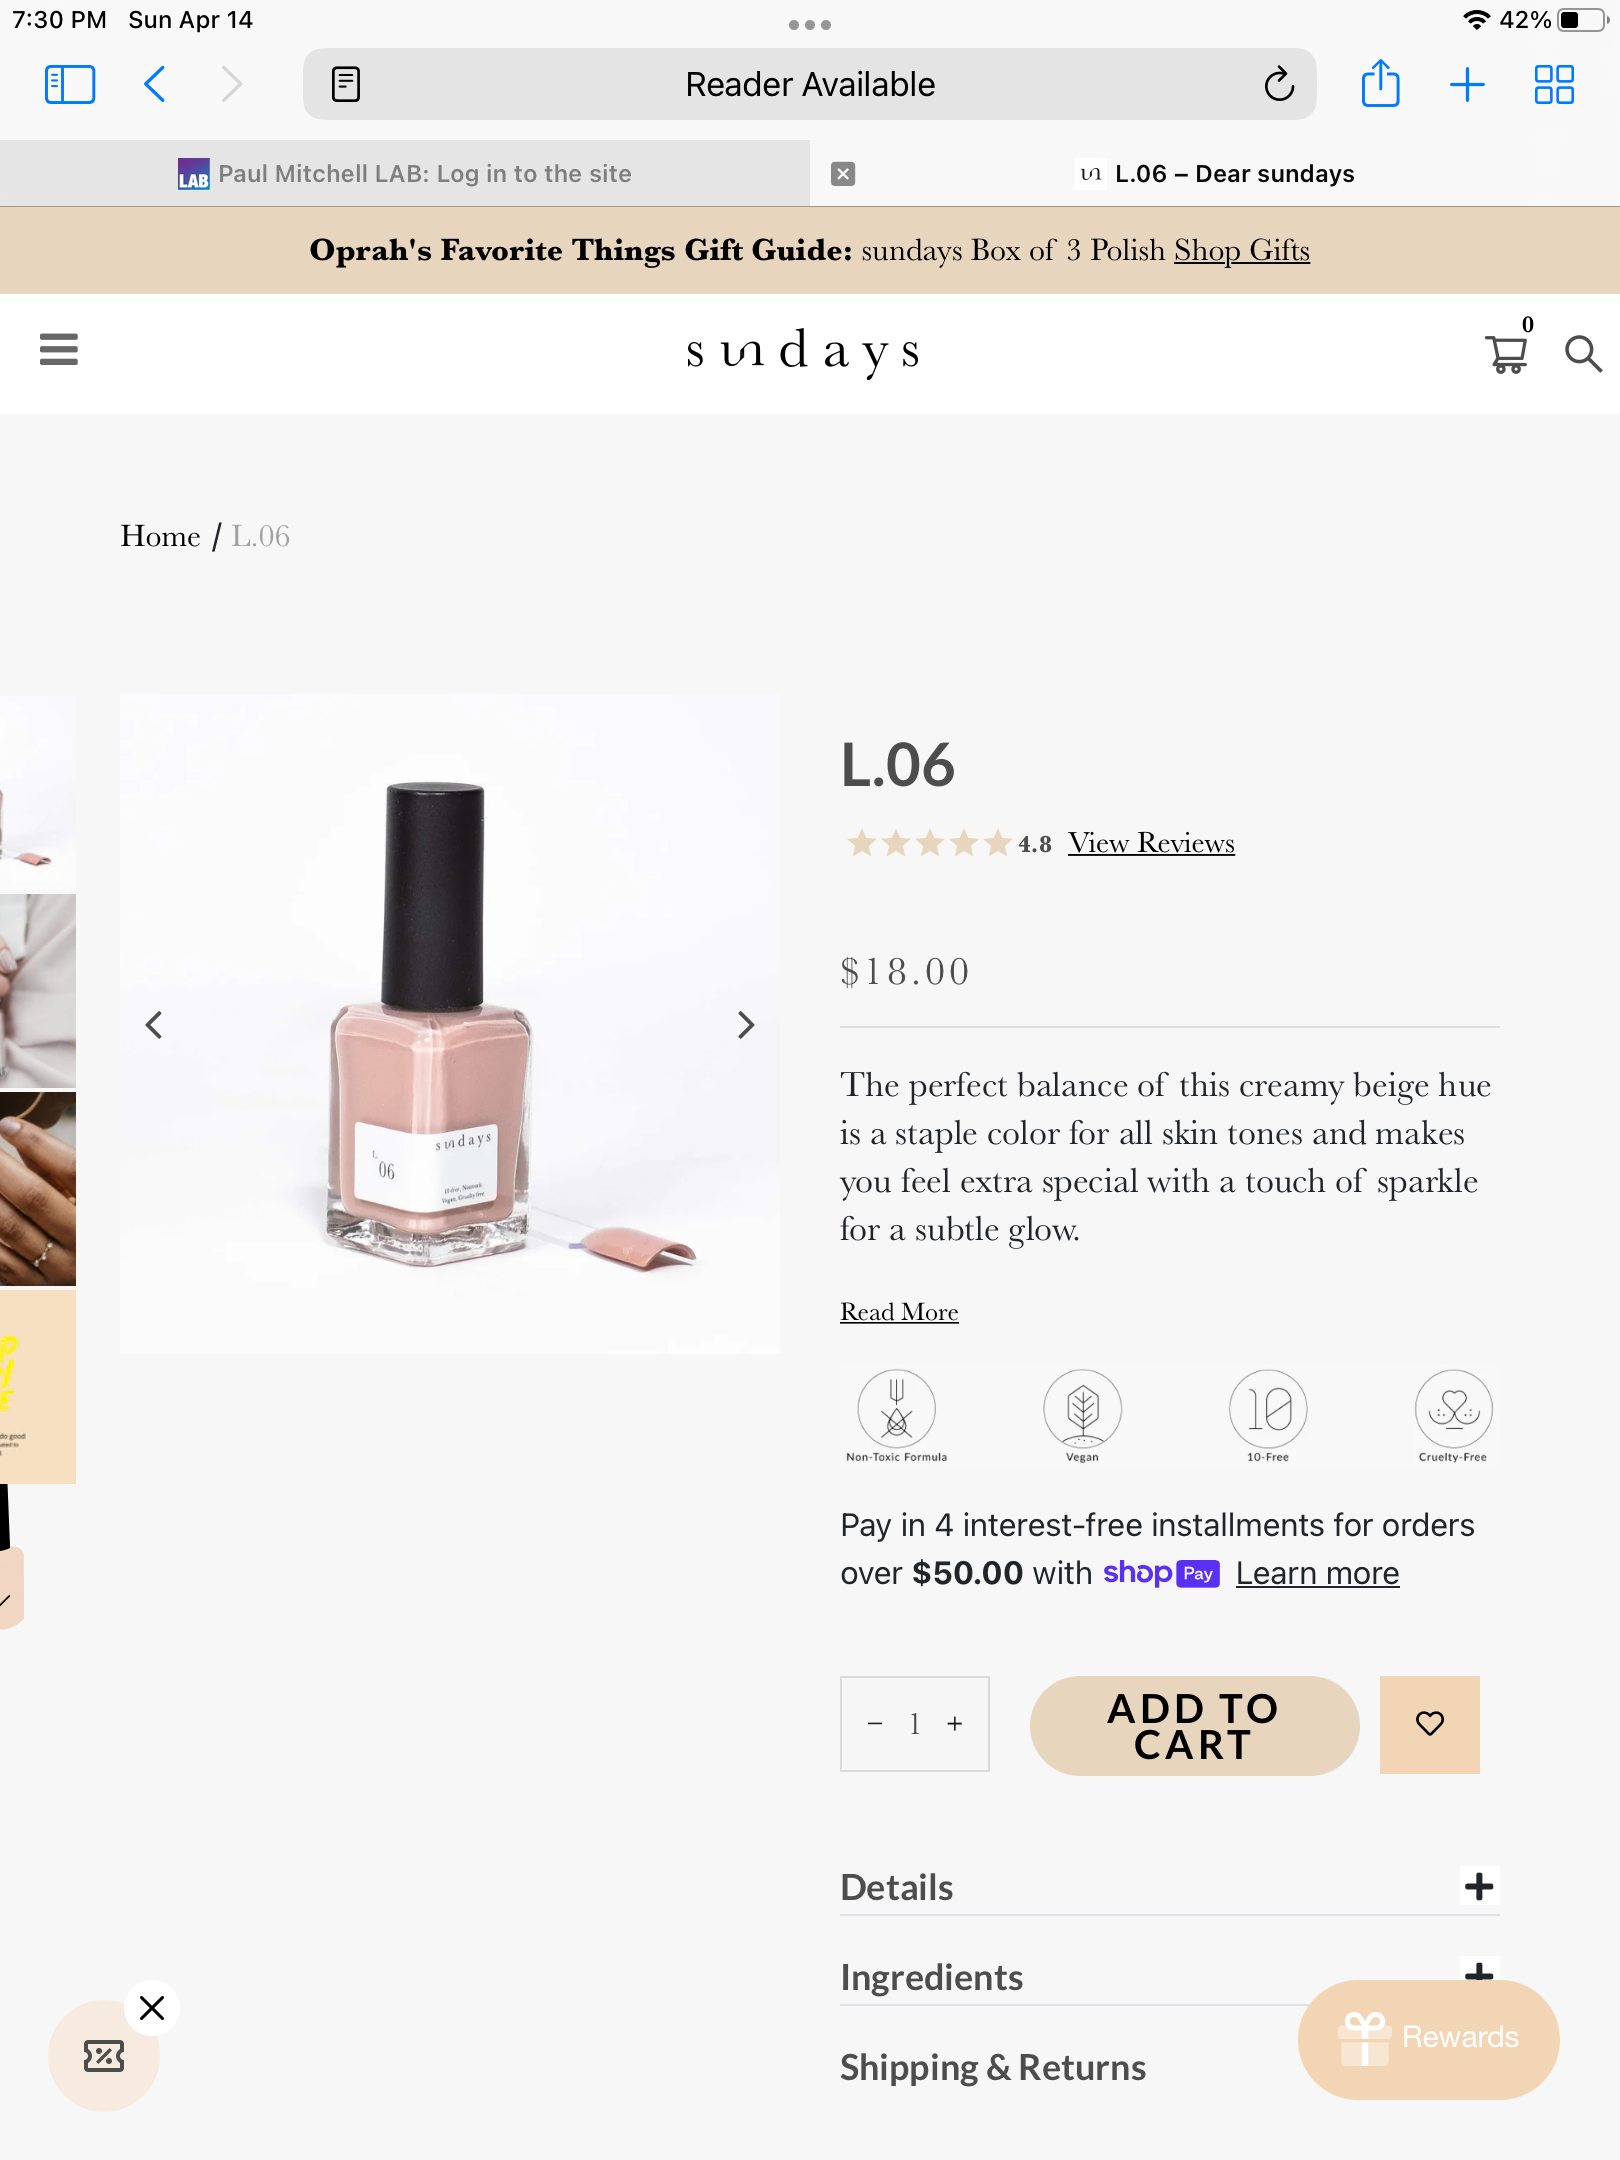
Task: Tap the Safari share icon
Action: [x=1380, y=84]
